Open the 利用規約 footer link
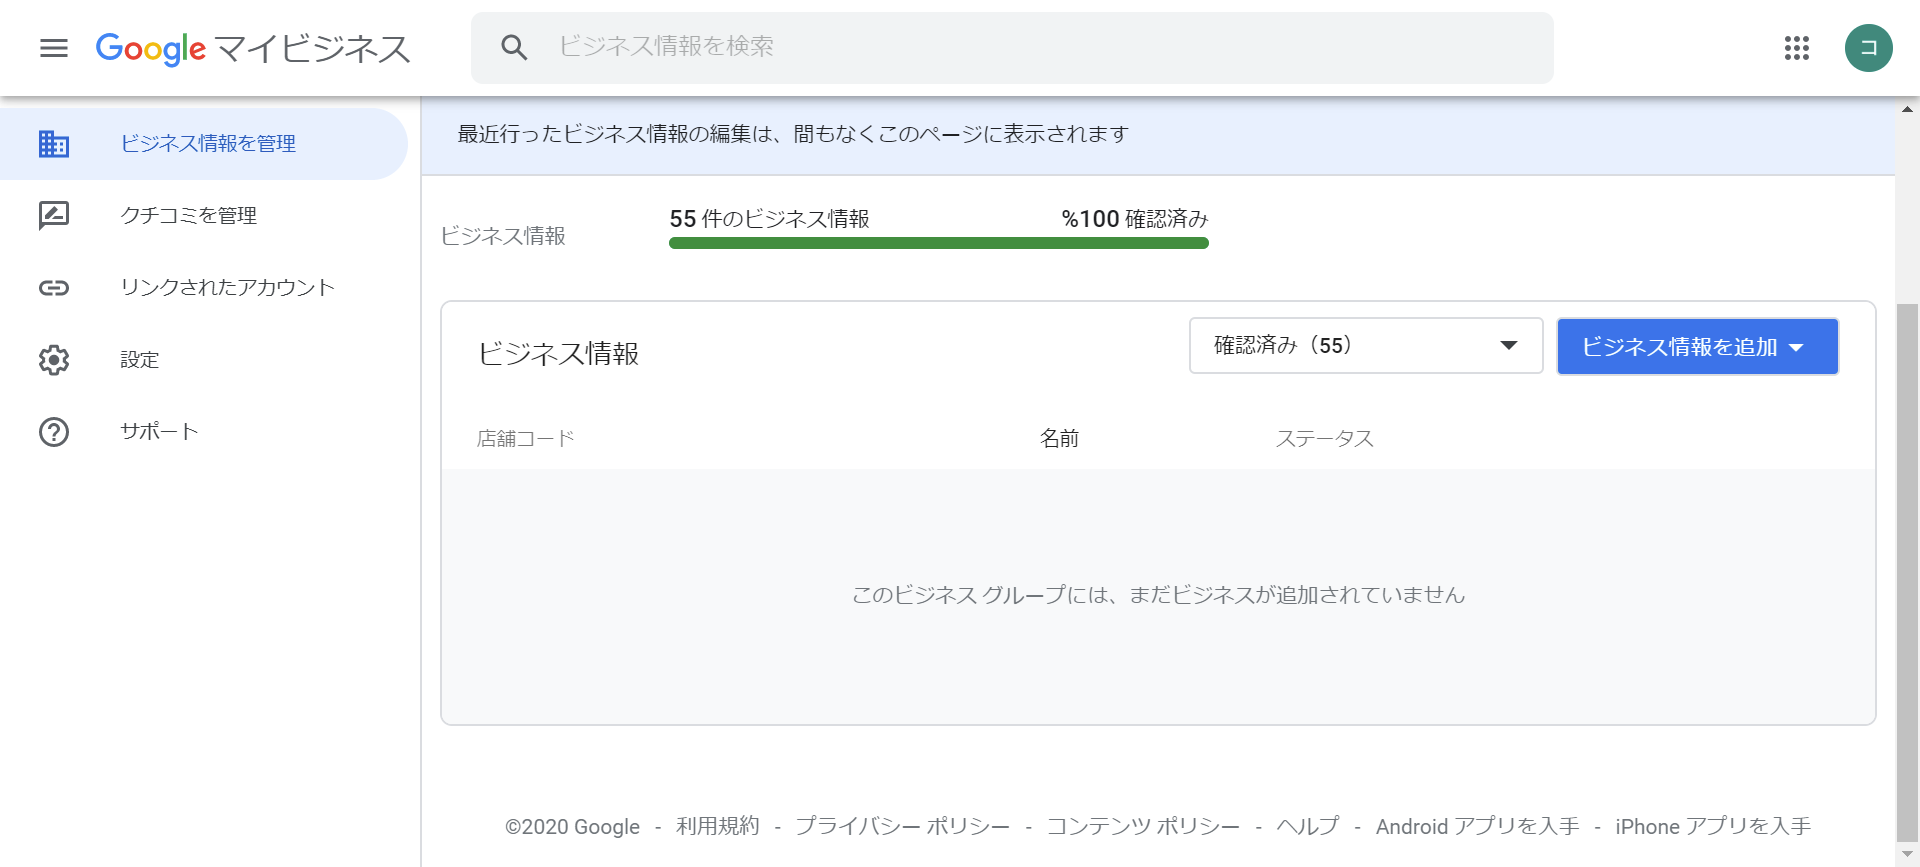1920x867 pixels. [717, 826]
